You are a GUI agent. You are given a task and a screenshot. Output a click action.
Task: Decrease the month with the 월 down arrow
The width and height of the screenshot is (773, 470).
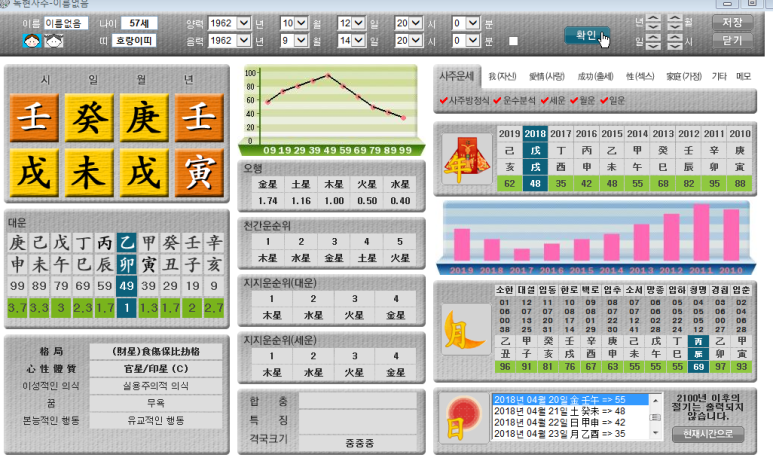pos(675,27)
